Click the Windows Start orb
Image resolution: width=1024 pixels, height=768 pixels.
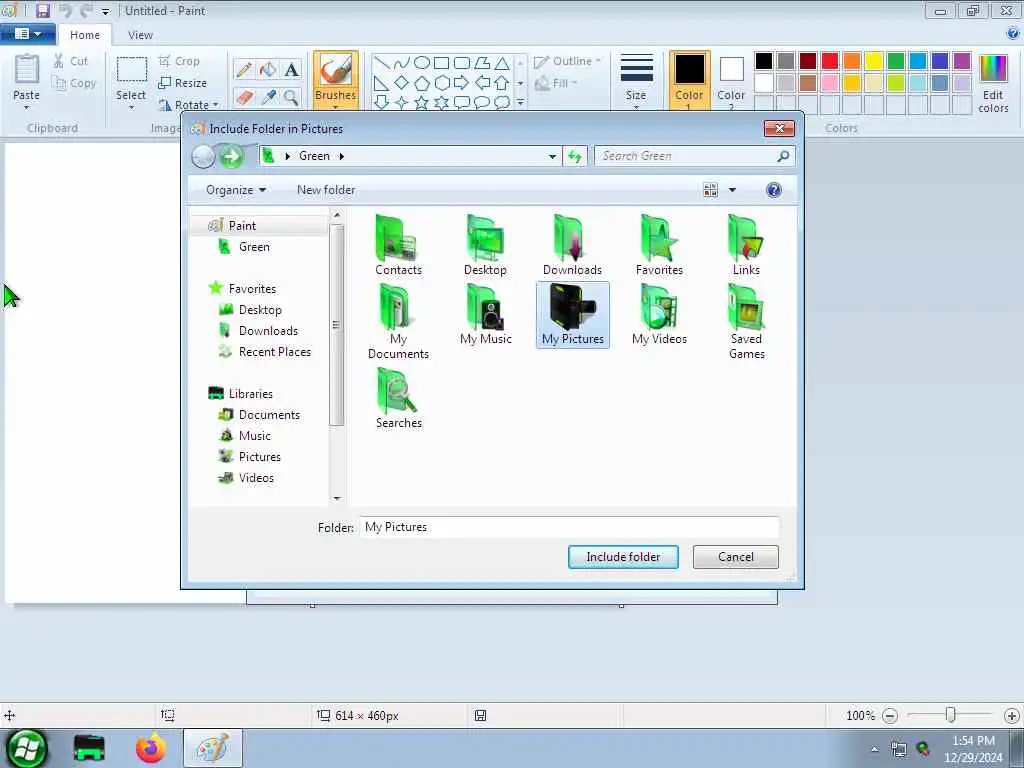click(27, 748)
